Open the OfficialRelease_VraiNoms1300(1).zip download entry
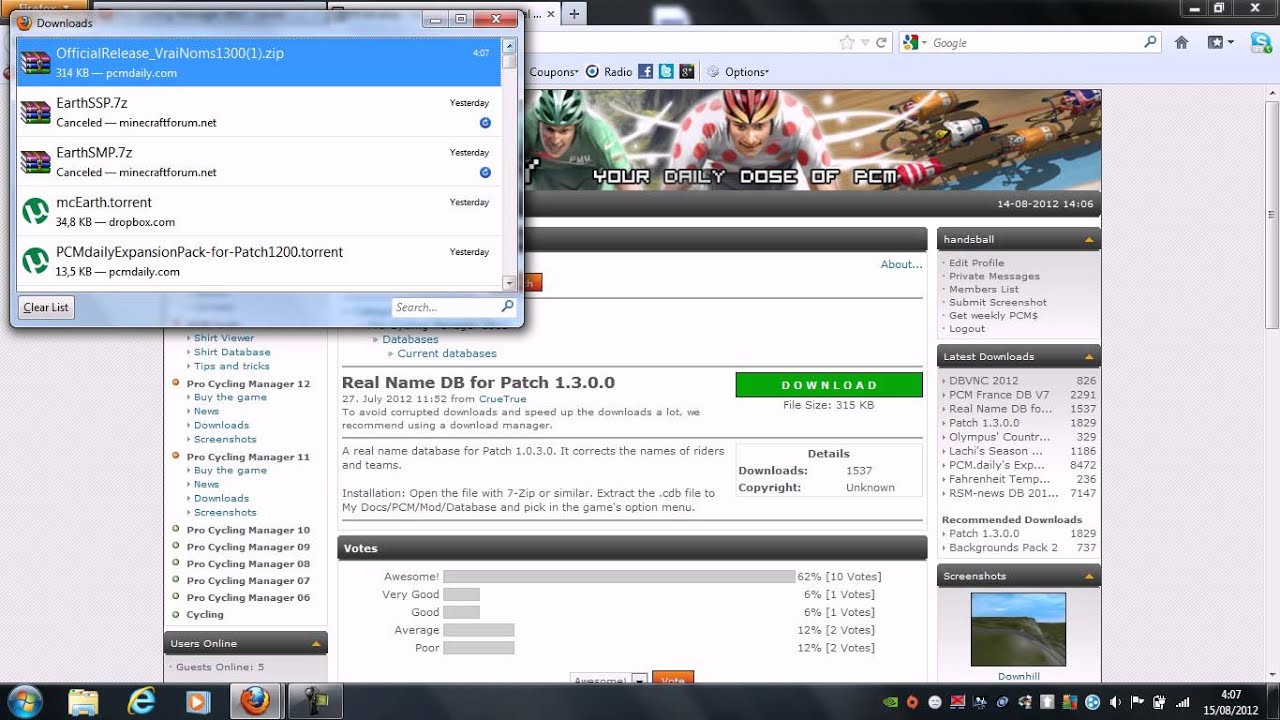 (258, 62)
